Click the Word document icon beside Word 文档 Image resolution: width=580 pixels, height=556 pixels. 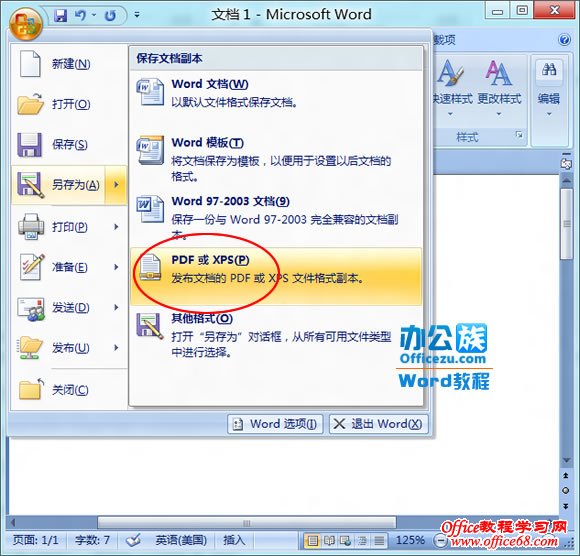(150, 91)
